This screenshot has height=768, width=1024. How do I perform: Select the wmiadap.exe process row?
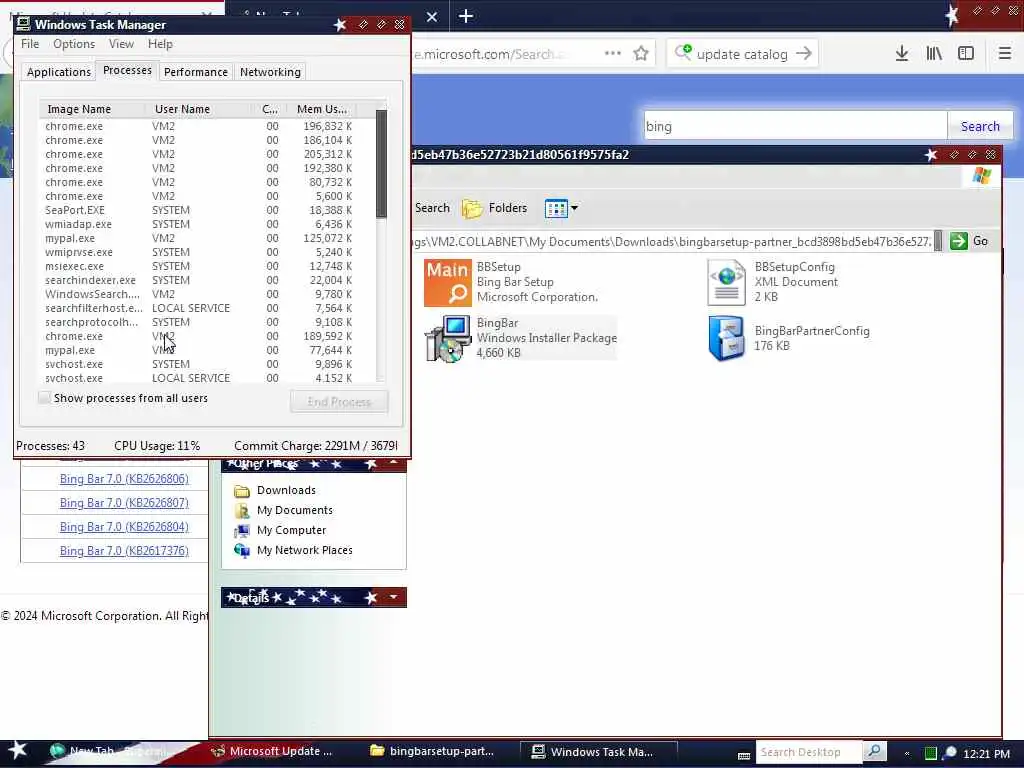[x=208, y=224]
